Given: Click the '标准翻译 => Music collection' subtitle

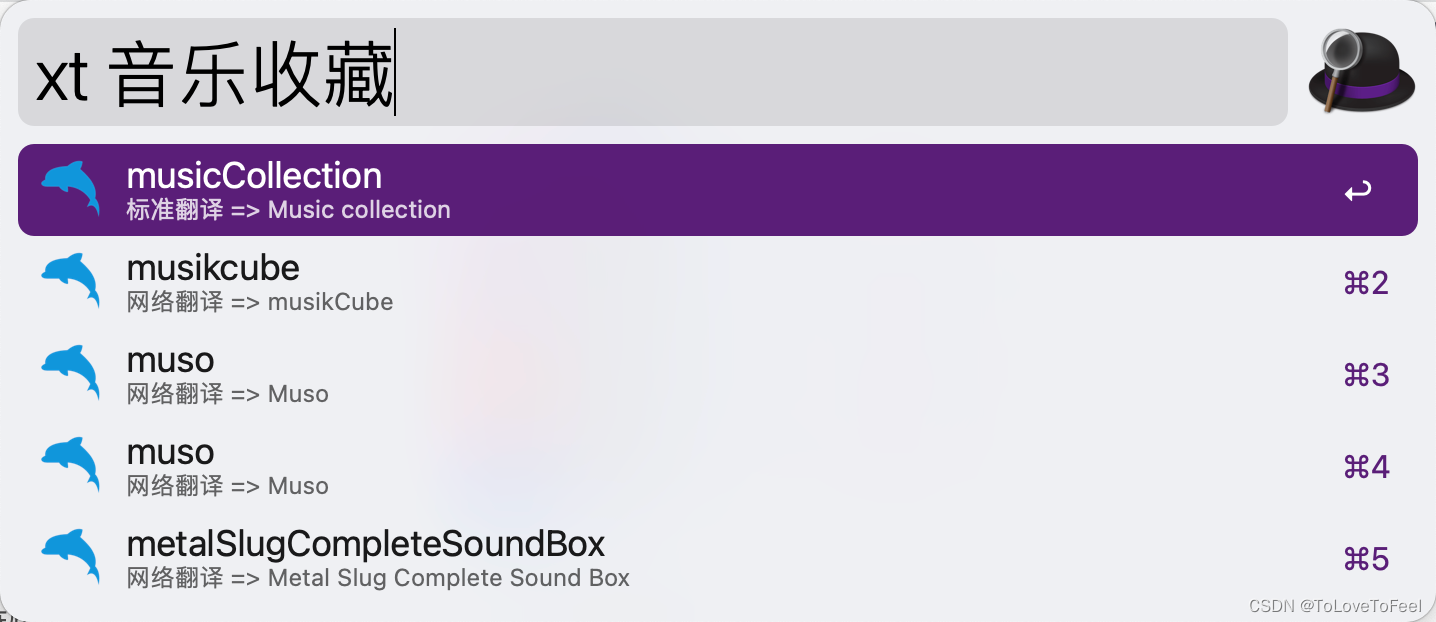Looking at the screenshot, I should pos(289,210).
